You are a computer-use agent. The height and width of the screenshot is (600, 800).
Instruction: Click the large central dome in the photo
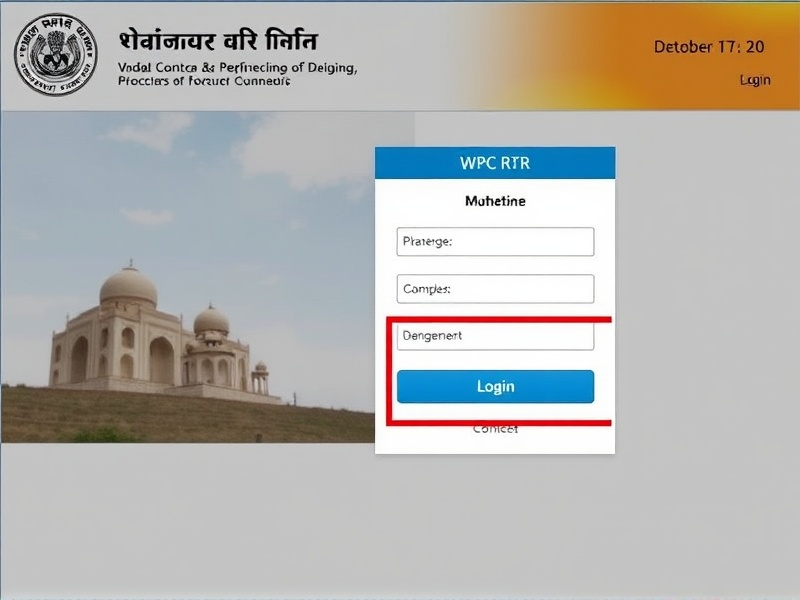tap(129, 286)
